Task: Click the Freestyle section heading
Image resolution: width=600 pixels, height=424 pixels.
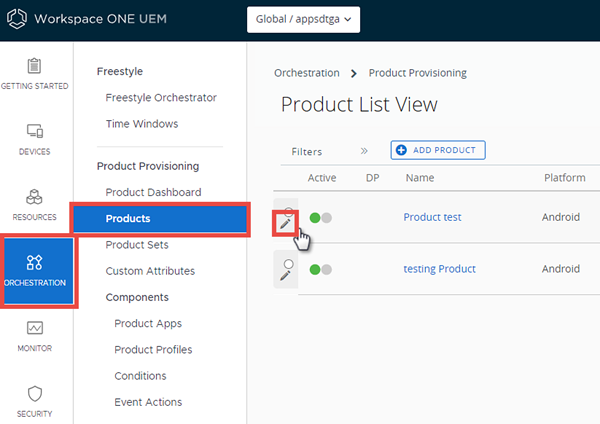Action: point(120,71)
